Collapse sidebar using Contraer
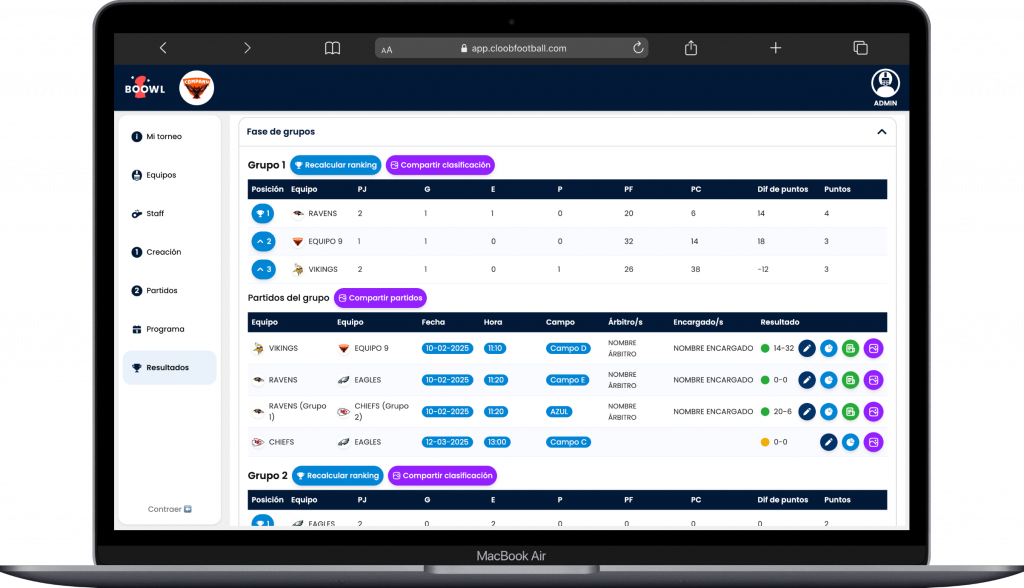This screenshot has width=1024, height=588. click(x=169, y=509)
